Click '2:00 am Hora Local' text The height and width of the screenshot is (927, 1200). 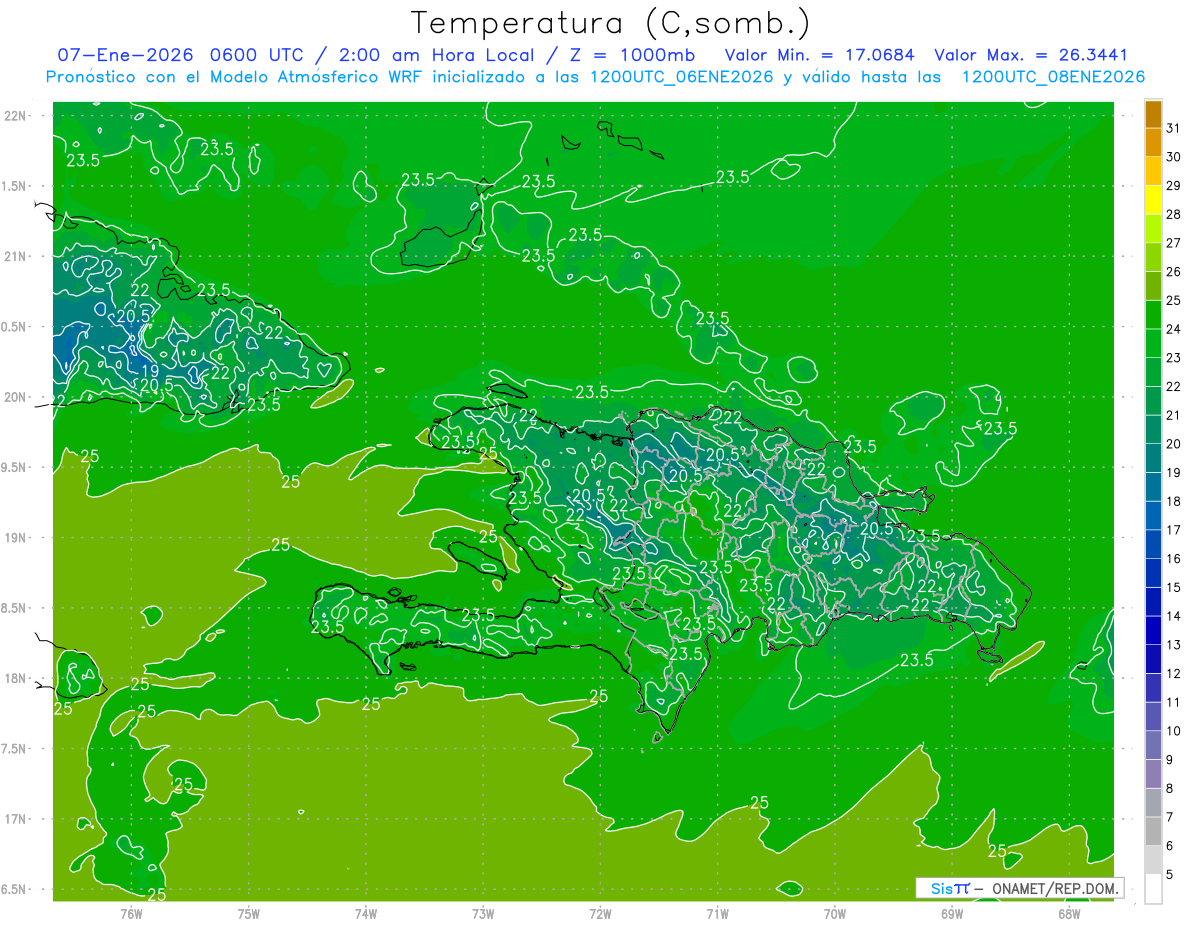click(436, 56)
